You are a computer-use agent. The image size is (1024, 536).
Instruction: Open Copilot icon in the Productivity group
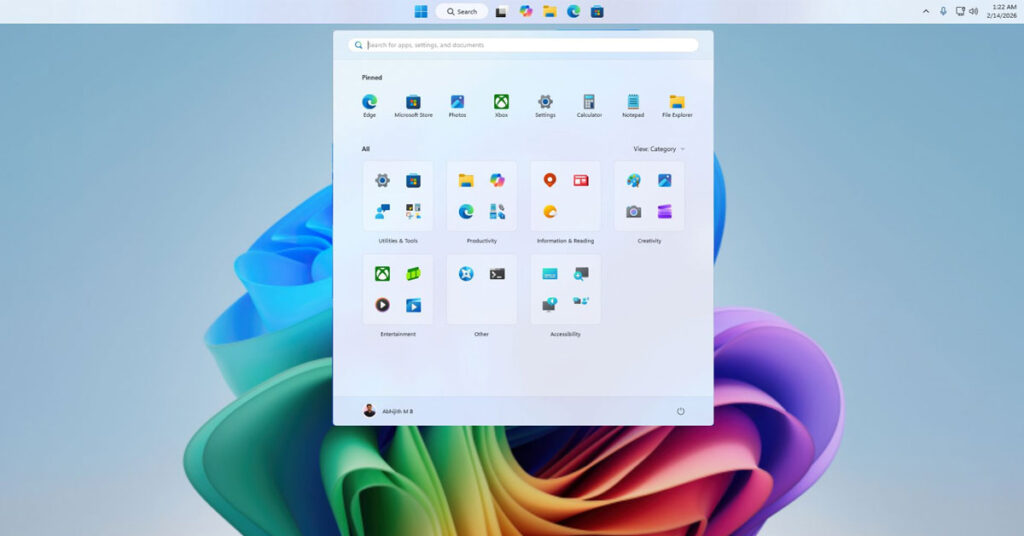tap(497, 180)
